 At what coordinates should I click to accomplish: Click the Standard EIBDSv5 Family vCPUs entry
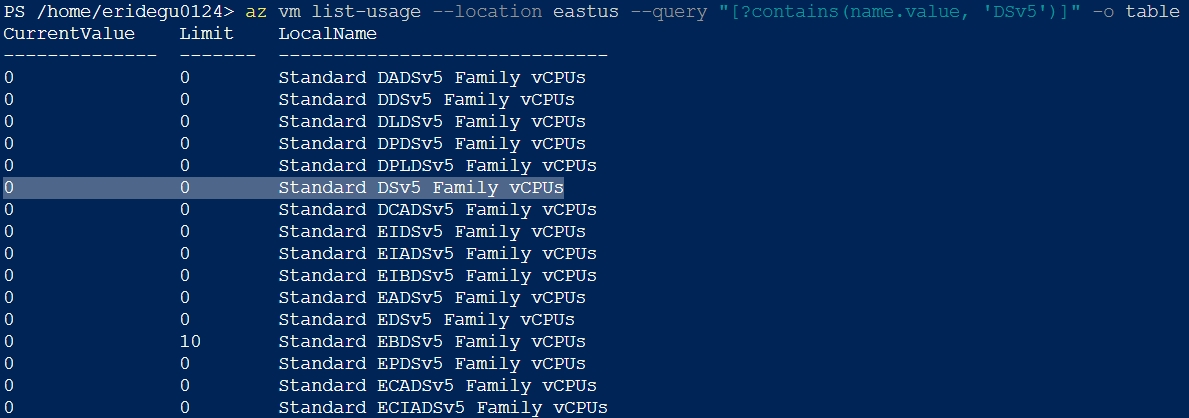click(437, 276)
